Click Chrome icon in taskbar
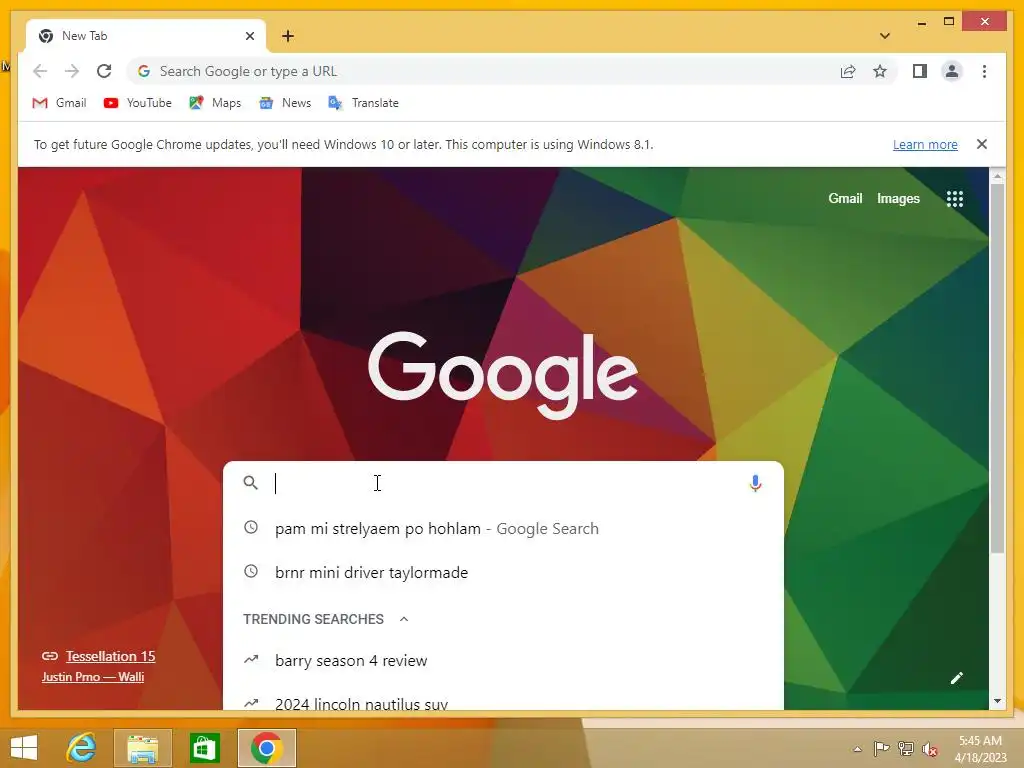The height and width of the screenshot is (768, 1024). (266, 748)
